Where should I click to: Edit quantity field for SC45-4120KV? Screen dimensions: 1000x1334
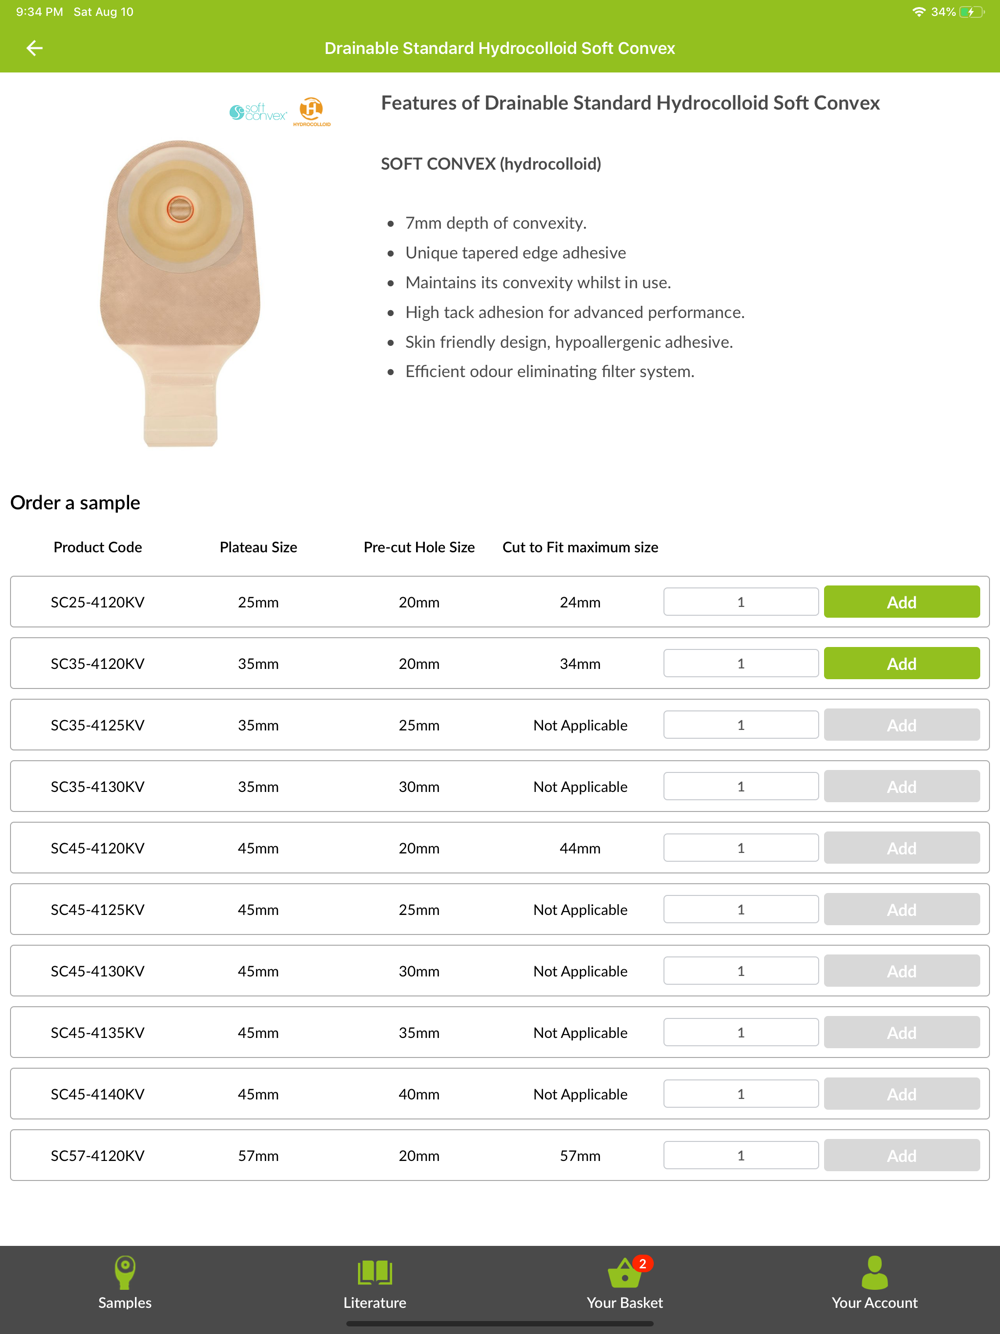741,848
